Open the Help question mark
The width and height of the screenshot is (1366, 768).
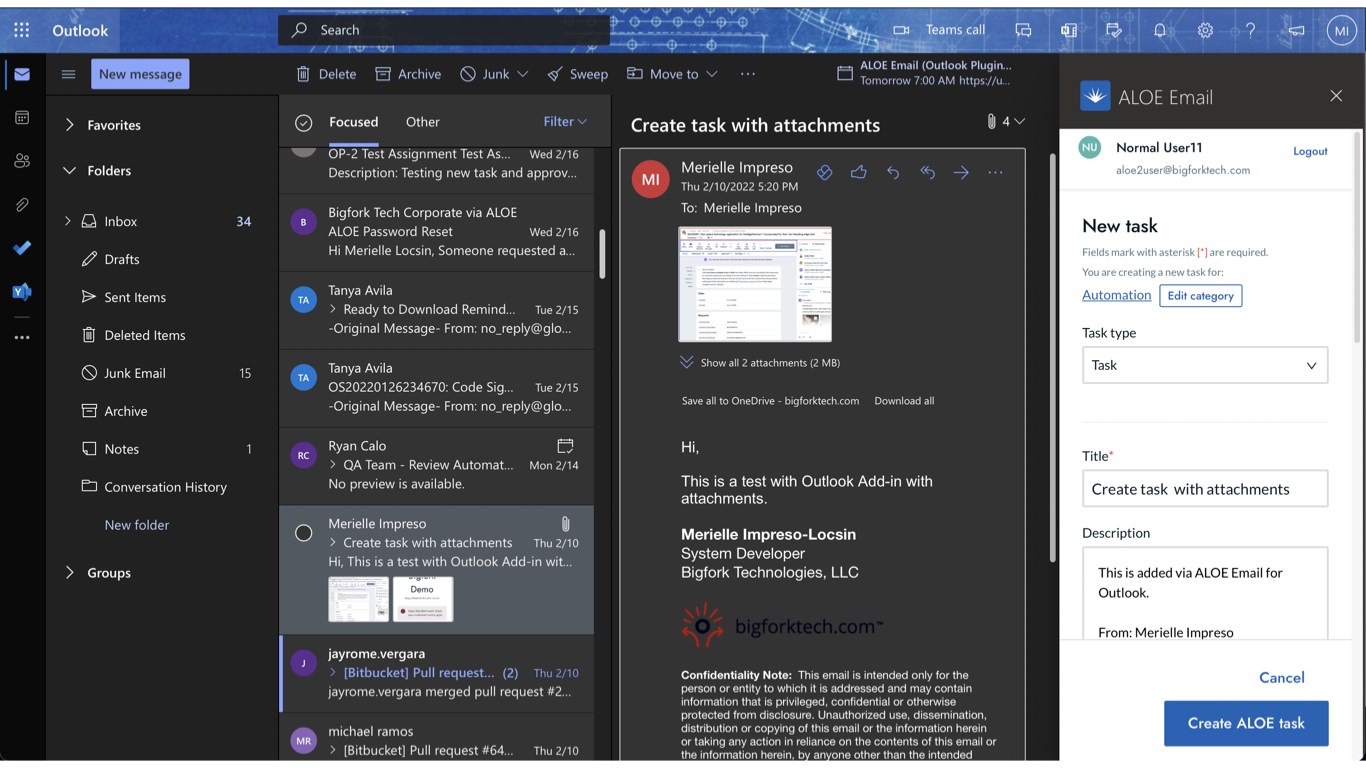coord(1251,30)
